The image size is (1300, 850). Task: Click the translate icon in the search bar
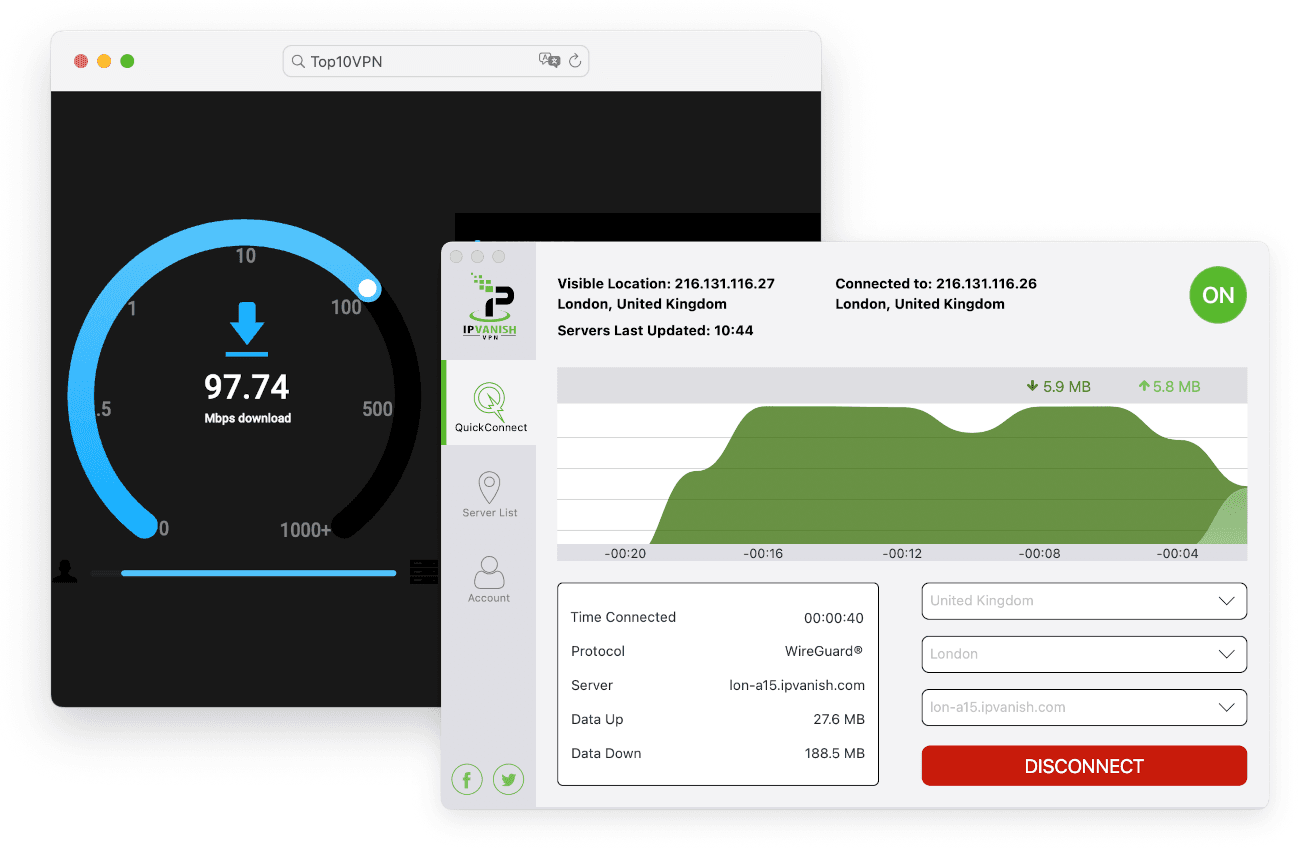549,61
